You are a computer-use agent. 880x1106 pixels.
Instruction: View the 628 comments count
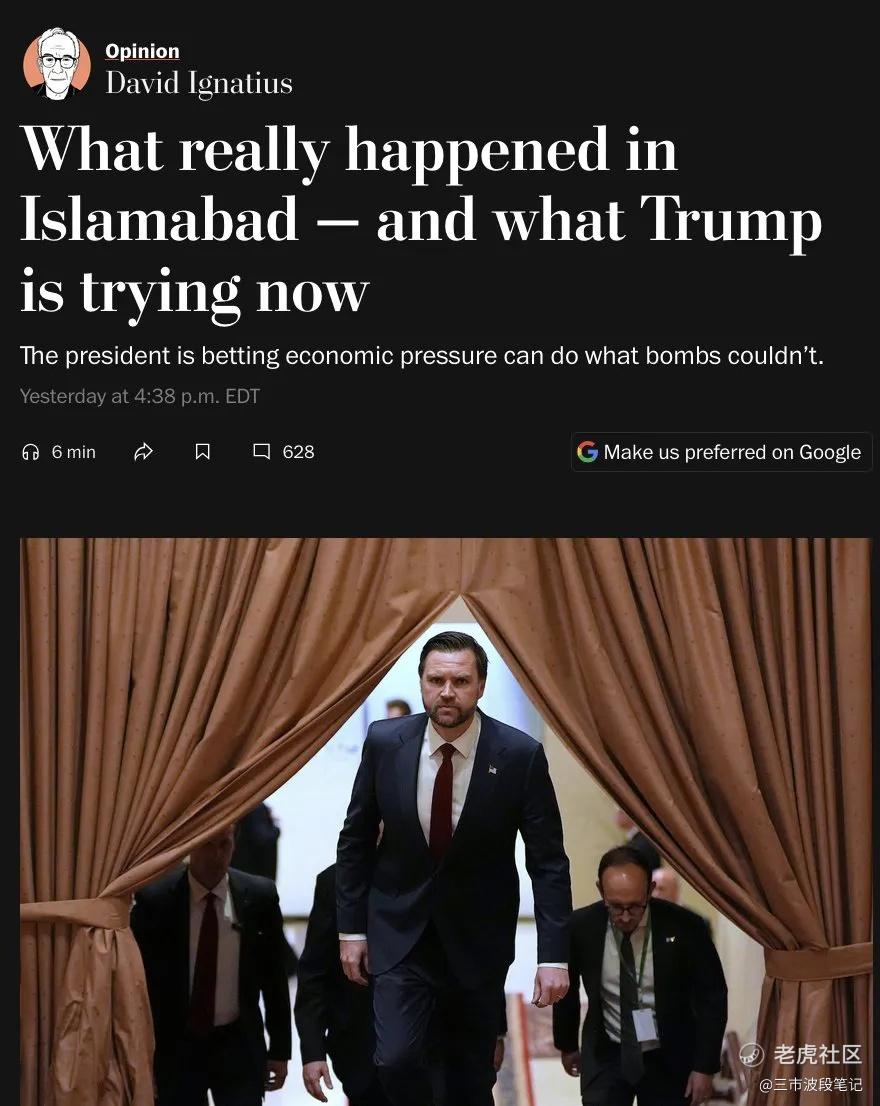click(x=298, y=452)
